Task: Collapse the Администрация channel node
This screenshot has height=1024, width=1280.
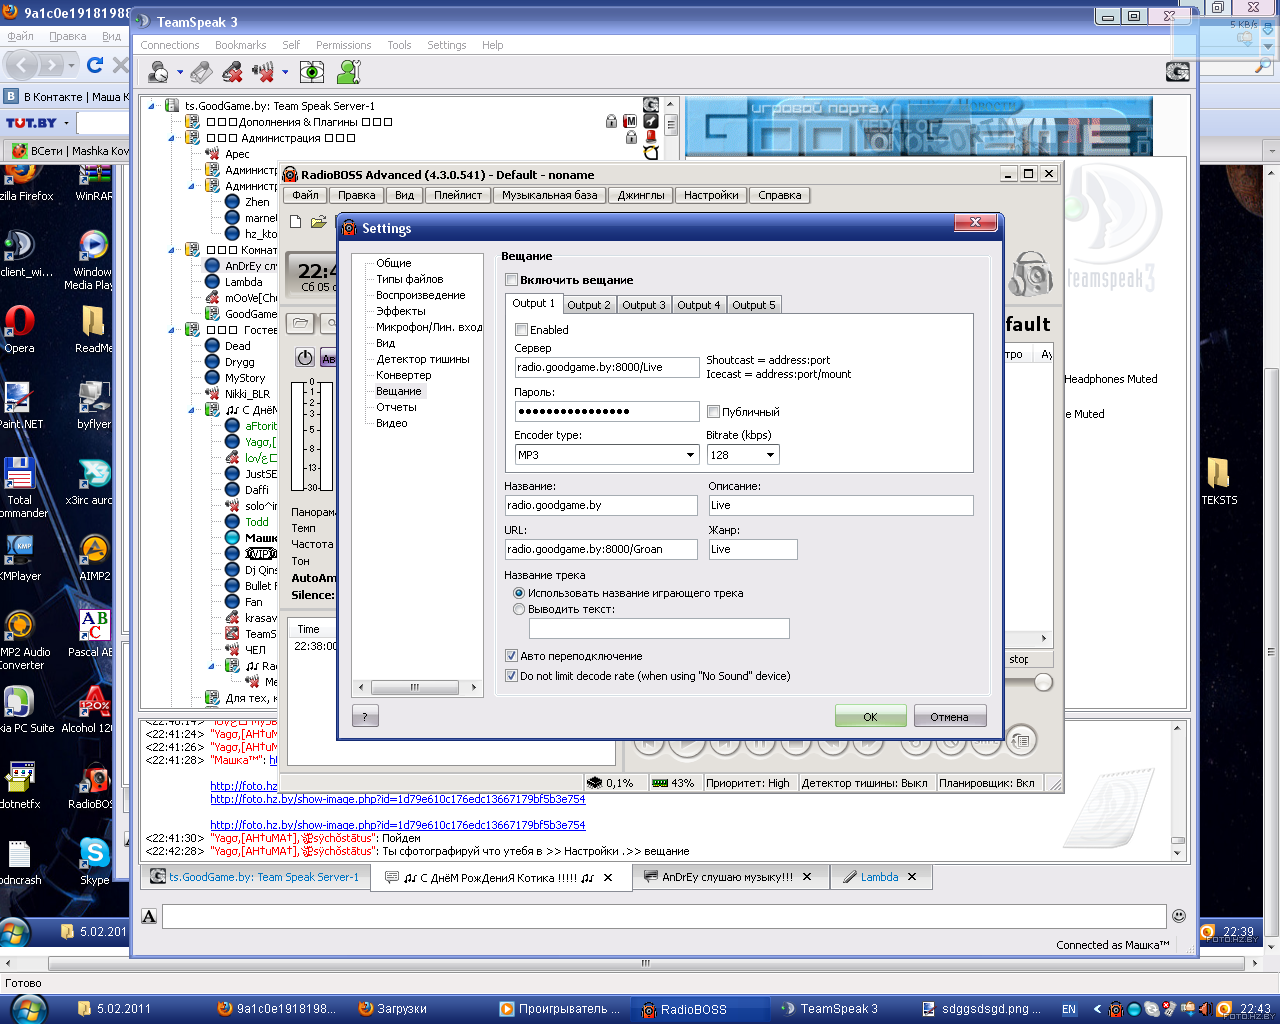Action: pos(172,138)
